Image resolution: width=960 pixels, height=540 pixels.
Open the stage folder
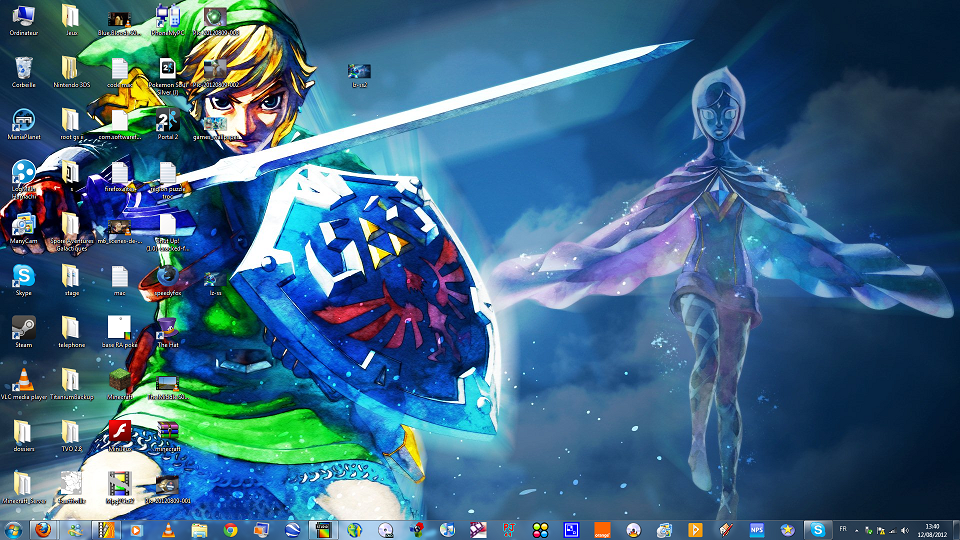(71, 280)
